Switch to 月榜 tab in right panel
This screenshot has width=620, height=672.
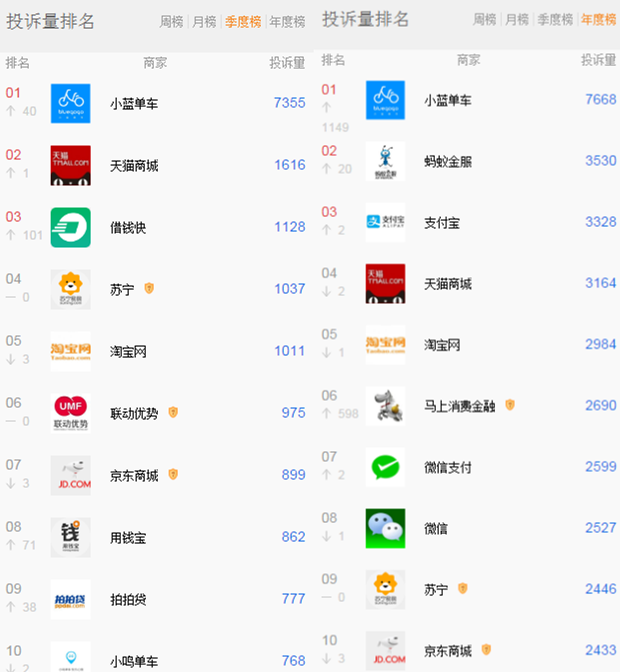point(517,19)
